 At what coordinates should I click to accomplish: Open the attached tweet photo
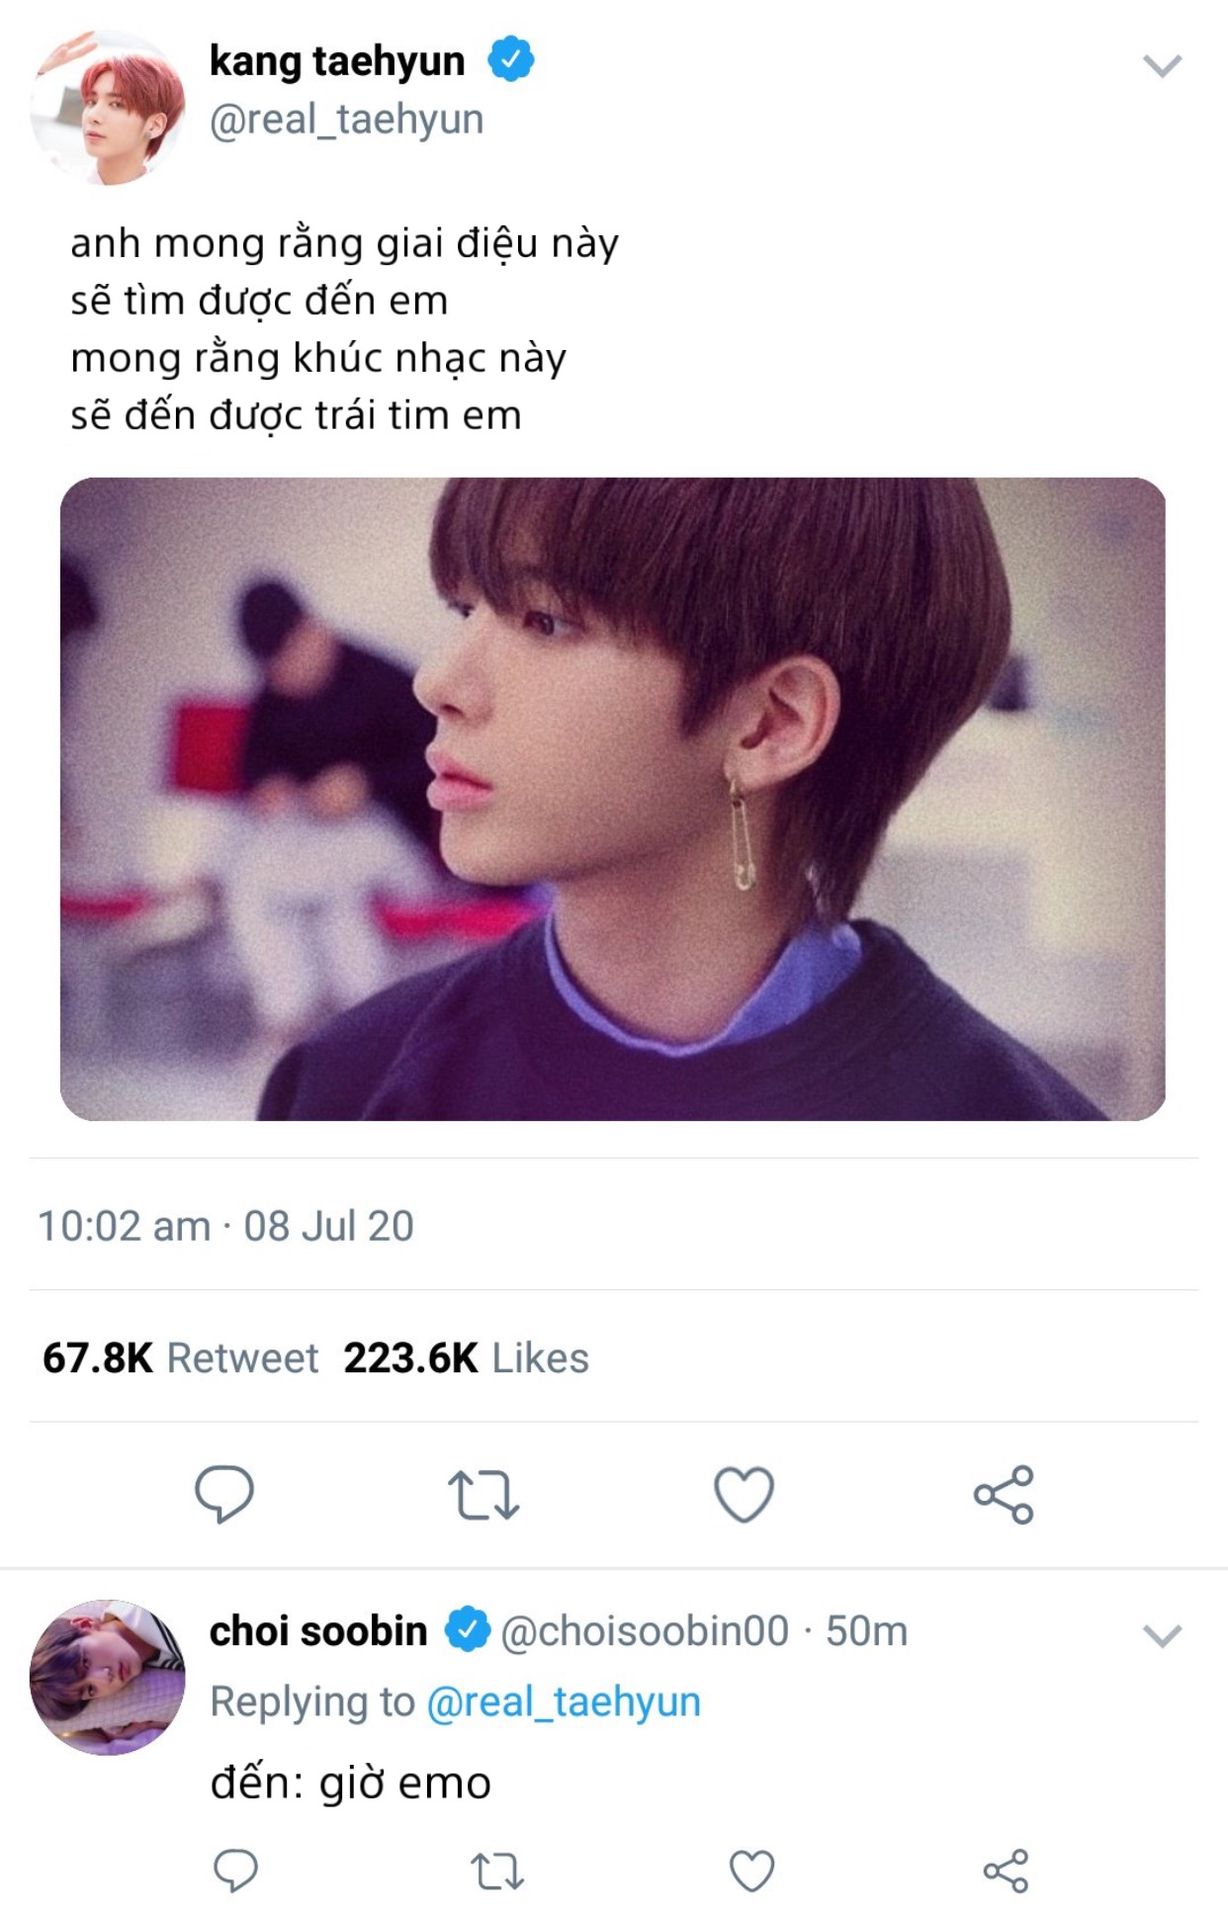(x=612, y=798)
